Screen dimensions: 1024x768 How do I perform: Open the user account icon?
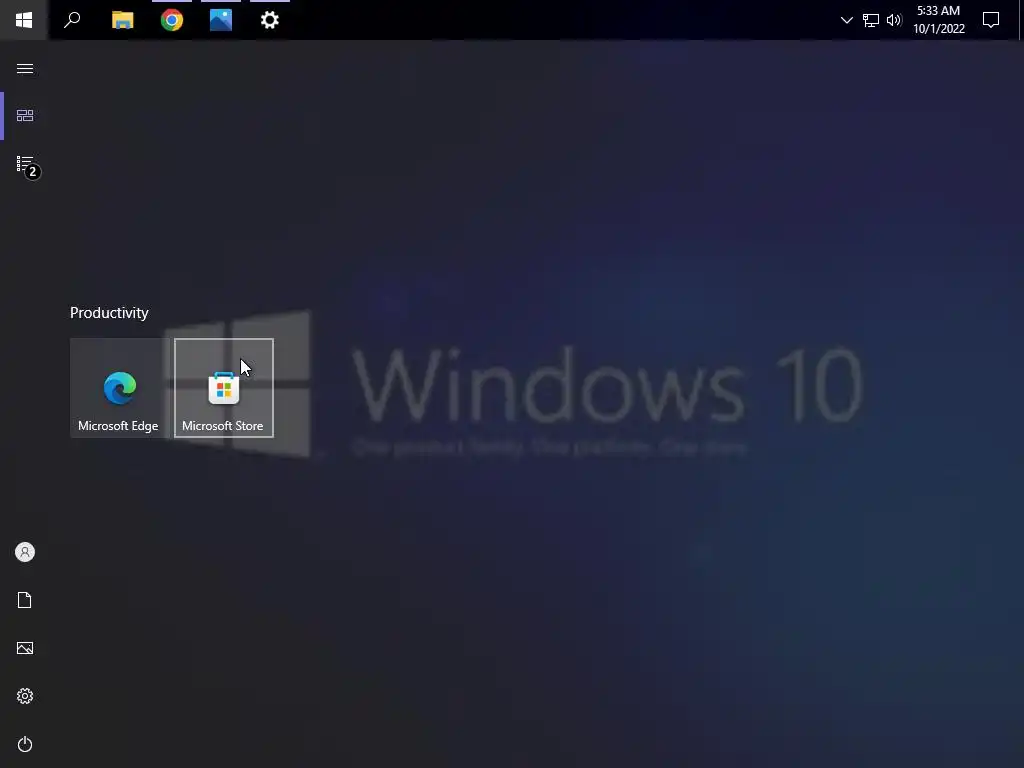pyautogui.click(x=25, y=552)
